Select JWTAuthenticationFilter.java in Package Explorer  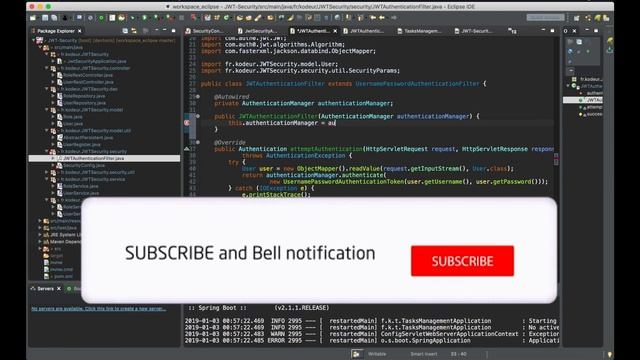pos(104,158)
